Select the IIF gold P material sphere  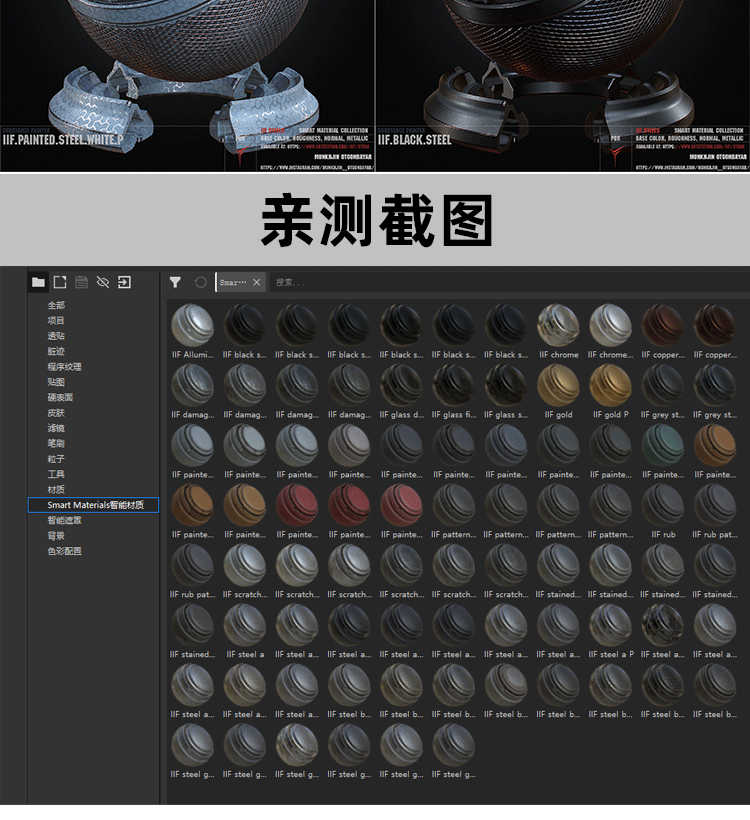[610, 385]
